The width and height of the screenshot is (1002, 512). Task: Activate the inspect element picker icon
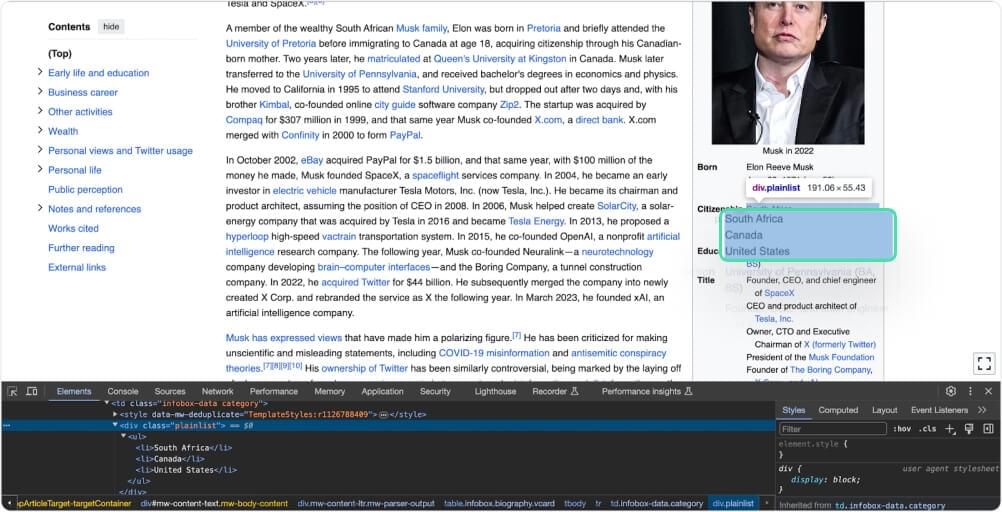(12, 391)
